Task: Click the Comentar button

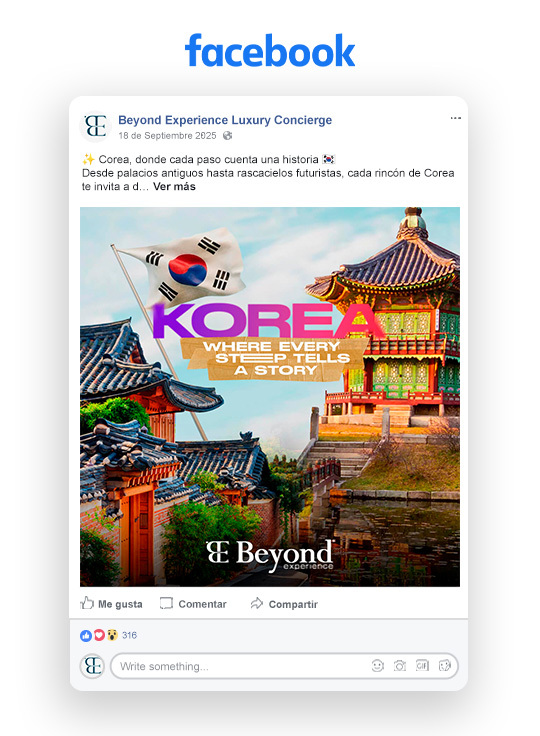Action: (193, 604)
